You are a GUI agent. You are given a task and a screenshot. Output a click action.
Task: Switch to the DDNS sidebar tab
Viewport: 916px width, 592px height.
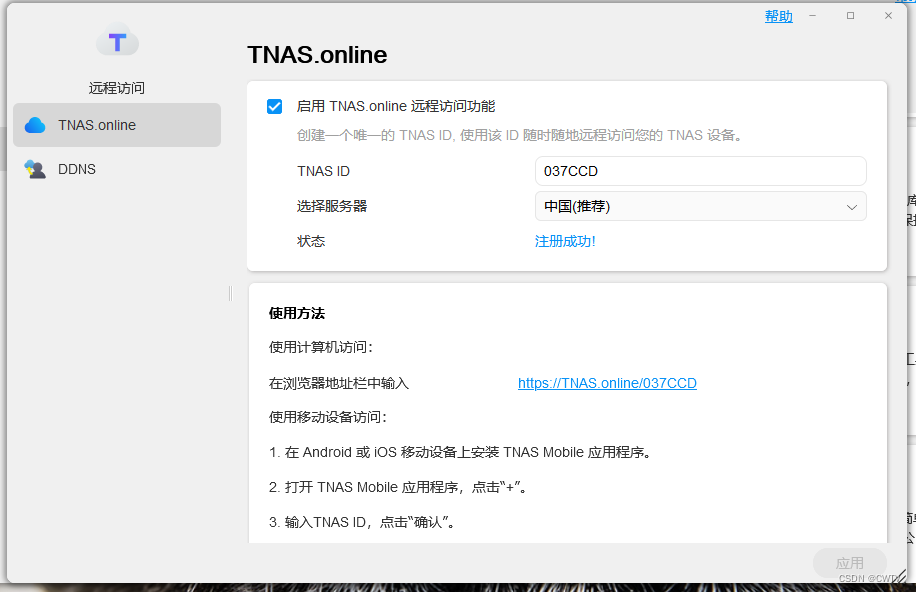pos(117,169)
